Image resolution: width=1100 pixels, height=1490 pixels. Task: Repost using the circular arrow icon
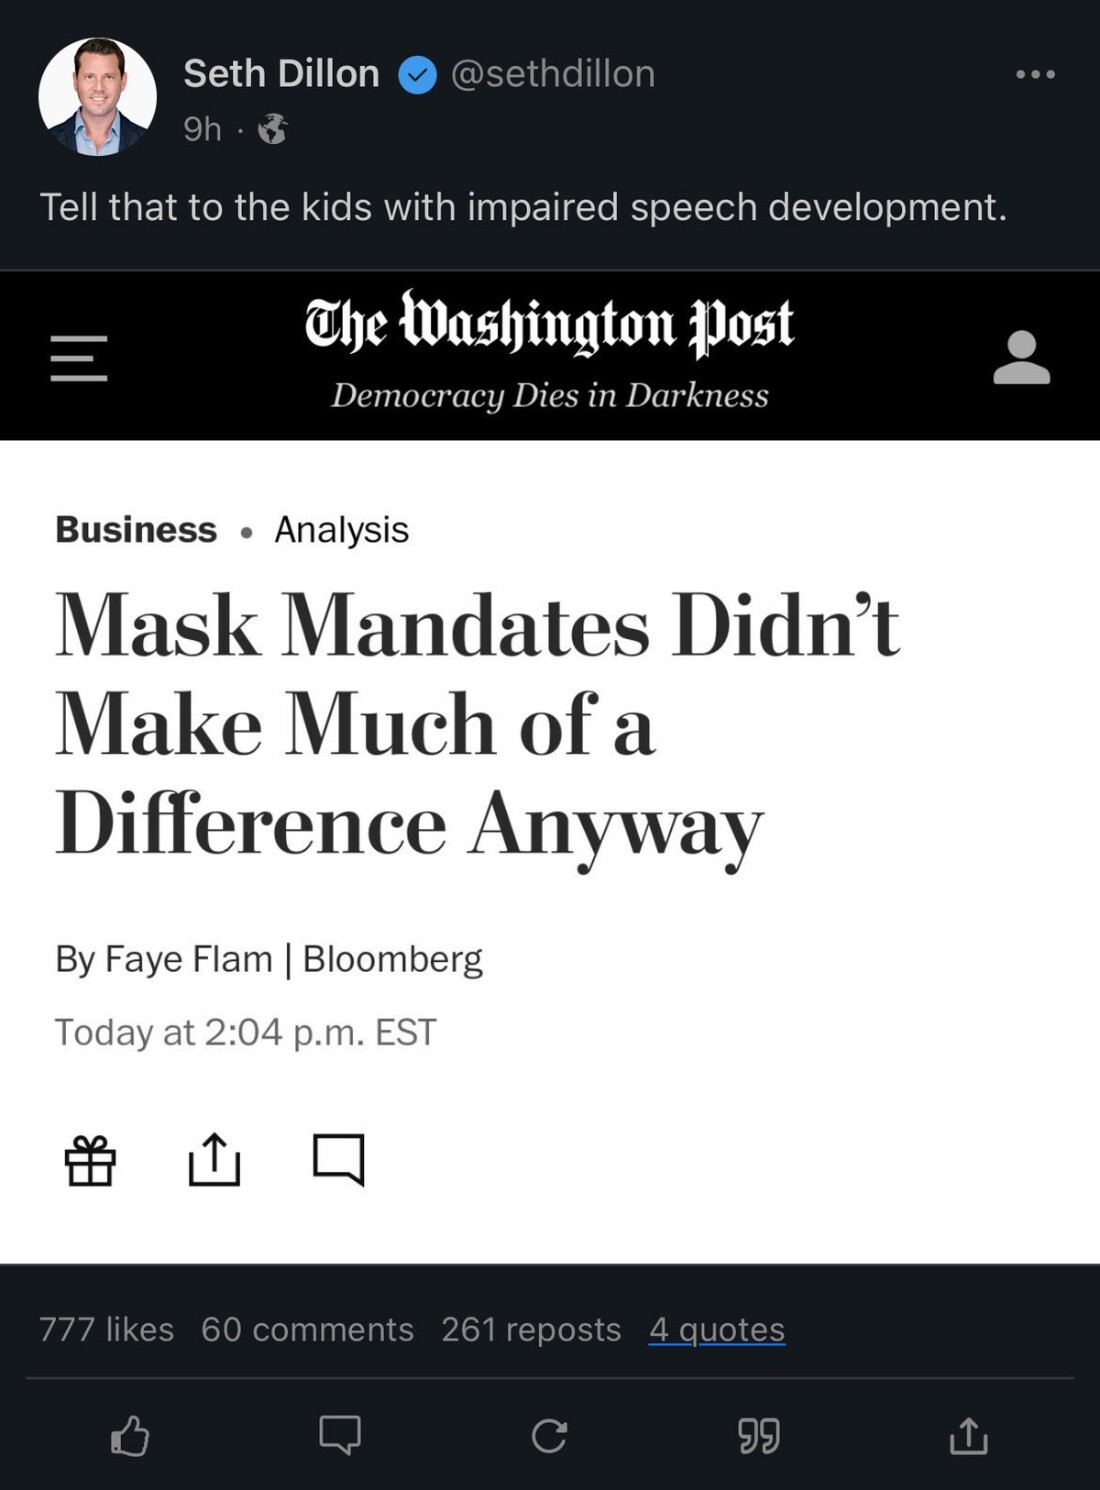click(549, 1436)
